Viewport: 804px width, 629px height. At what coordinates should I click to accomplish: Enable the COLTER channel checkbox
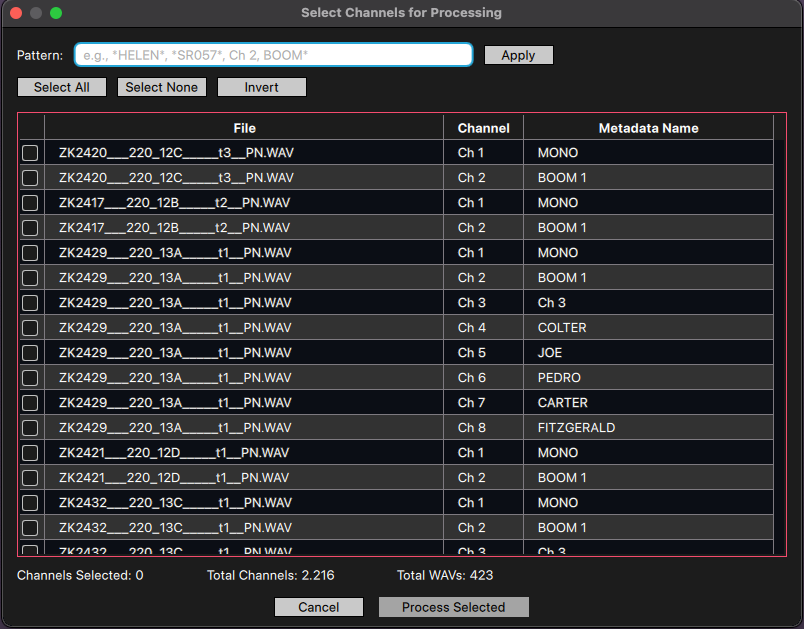tap(30, 328)
